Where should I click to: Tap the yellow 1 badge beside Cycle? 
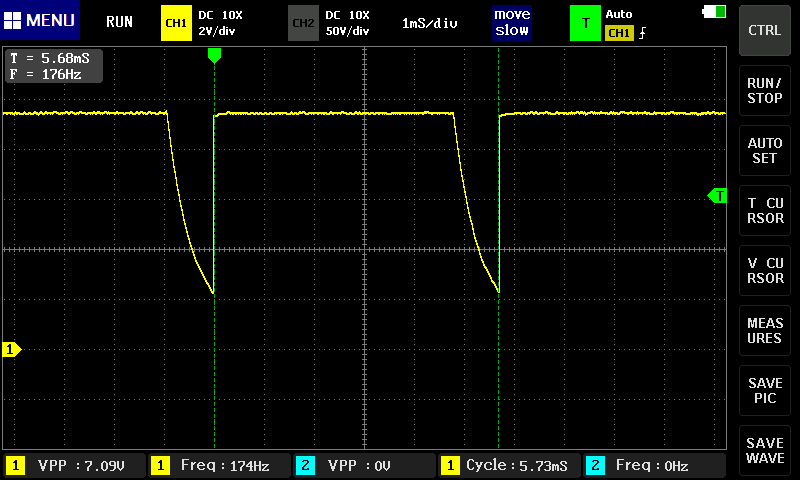[x=451, y=465]
